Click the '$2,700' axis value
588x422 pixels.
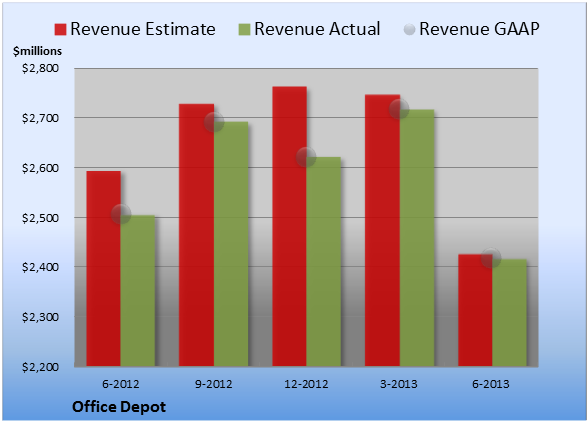point(40,118)
